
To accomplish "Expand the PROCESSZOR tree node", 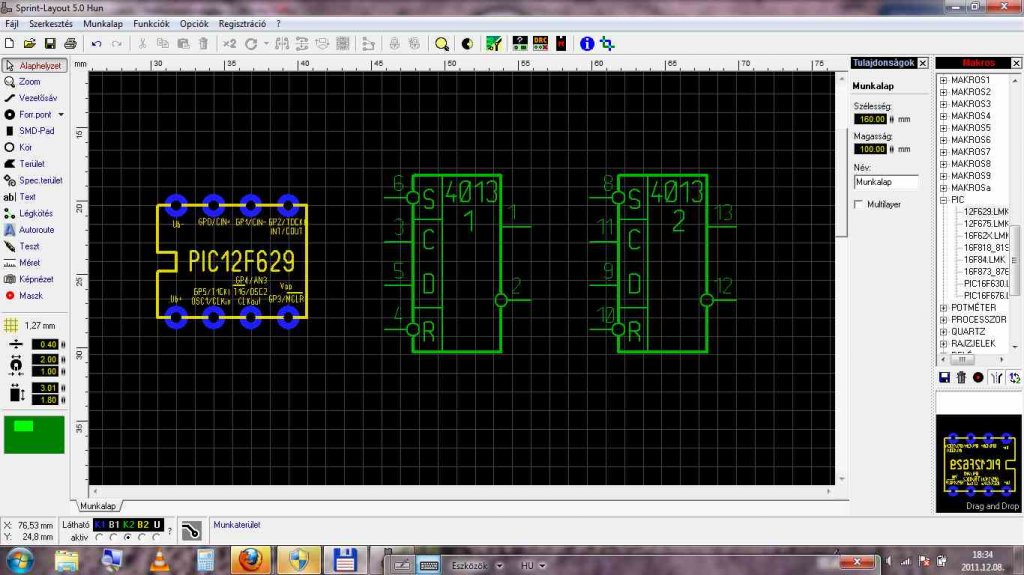I will (x=943, y=320).
